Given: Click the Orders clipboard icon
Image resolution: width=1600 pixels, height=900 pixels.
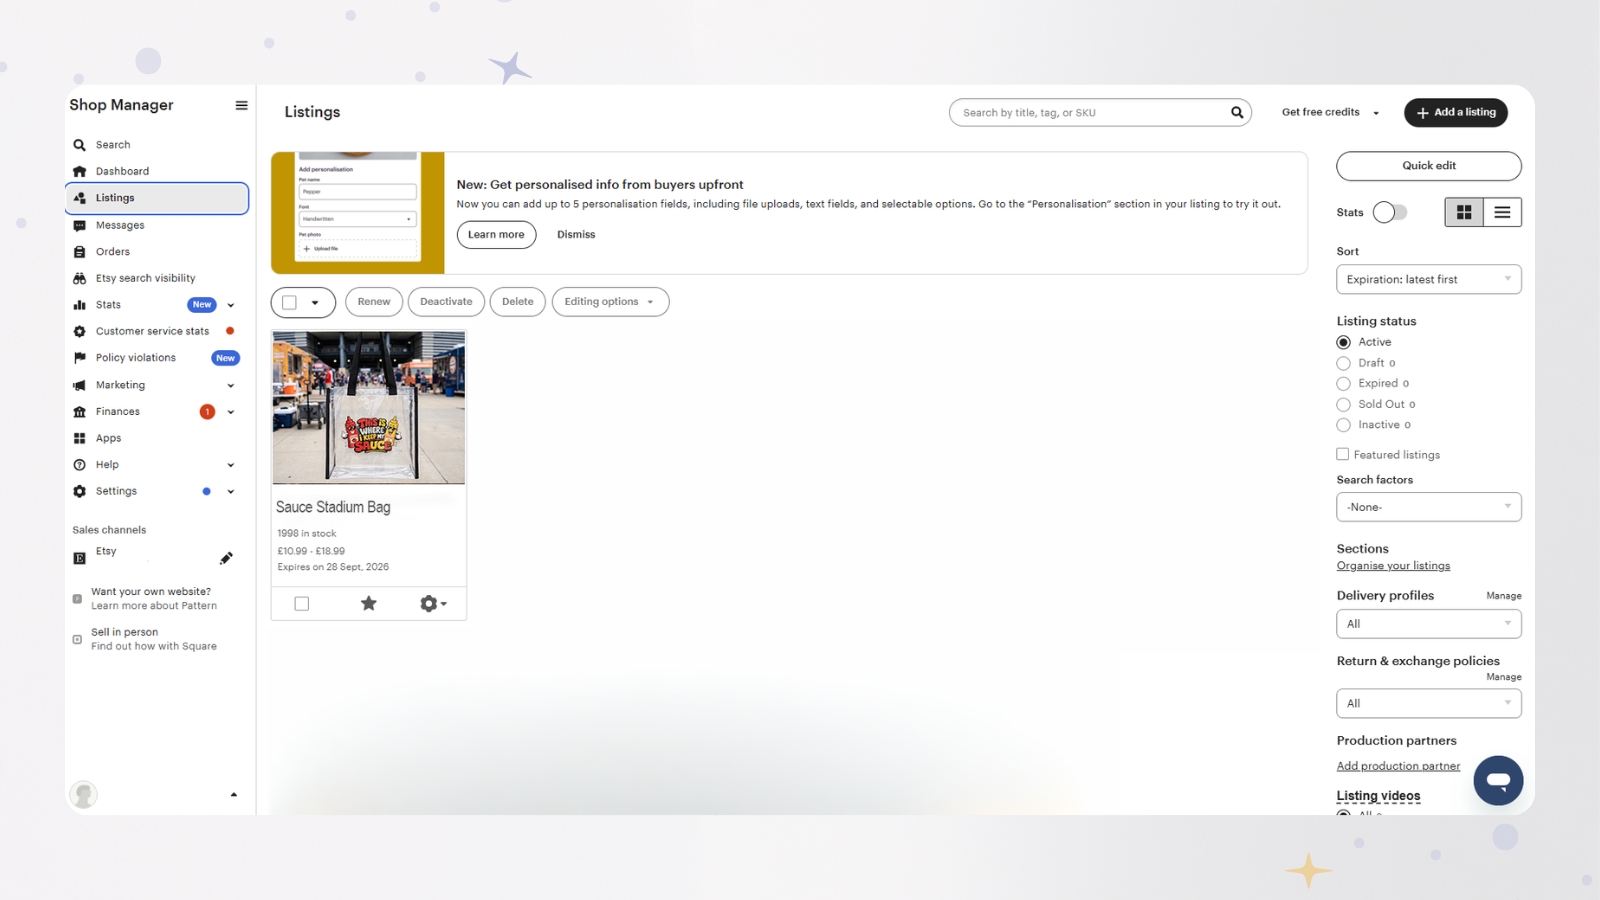Looking at the screenshot, I should [x=79, y=252].
